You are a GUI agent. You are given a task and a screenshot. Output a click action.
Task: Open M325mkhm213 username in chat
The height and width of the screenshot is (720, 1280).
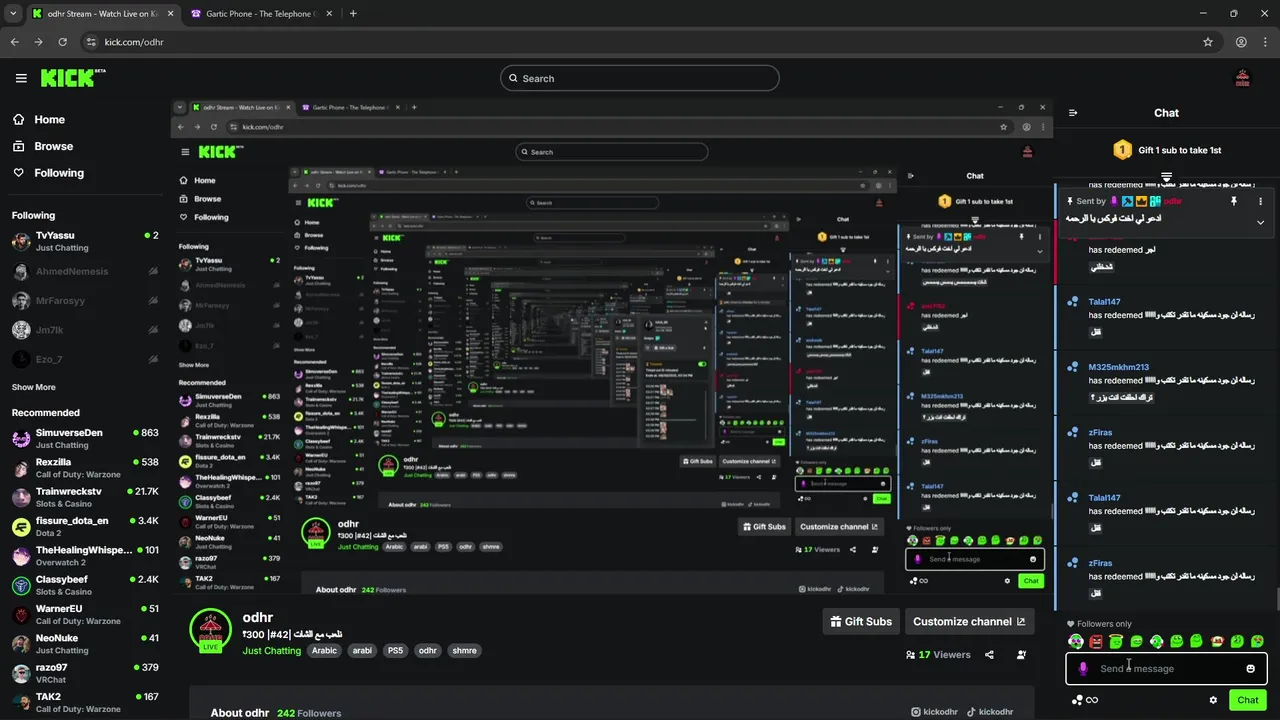[1118, 367]
